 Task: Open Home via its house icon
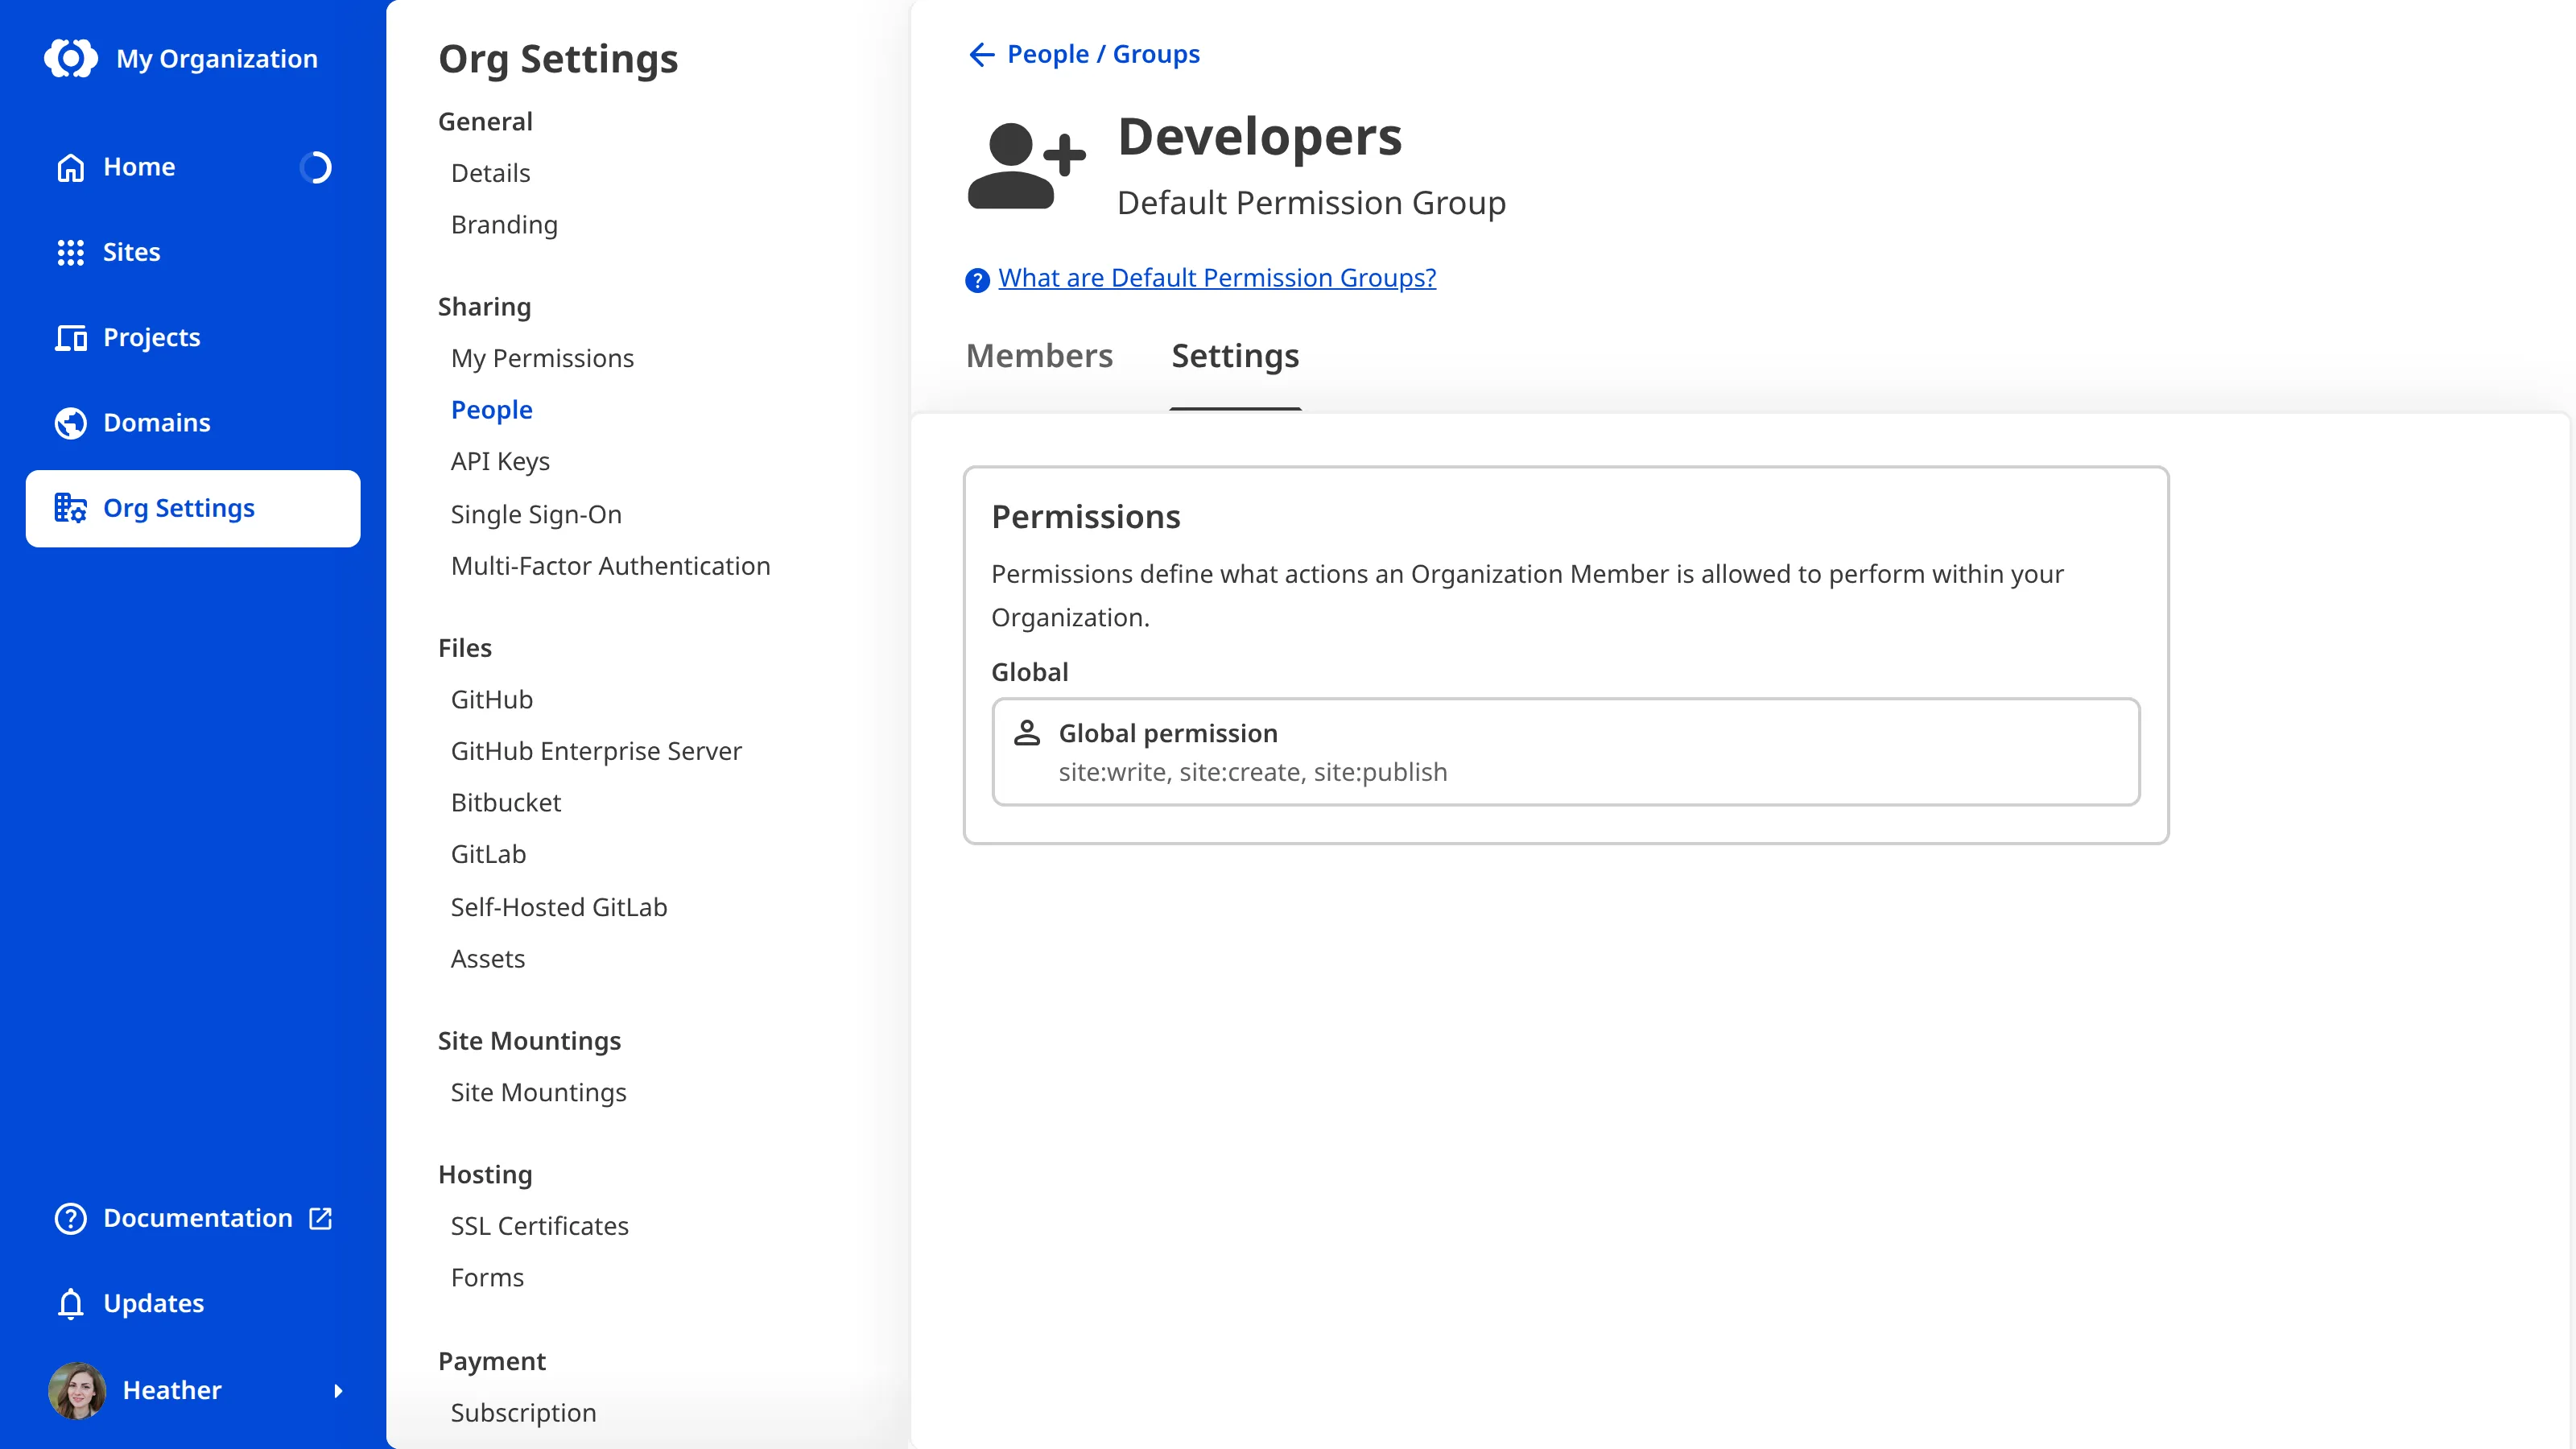click(x=70, y=167)
